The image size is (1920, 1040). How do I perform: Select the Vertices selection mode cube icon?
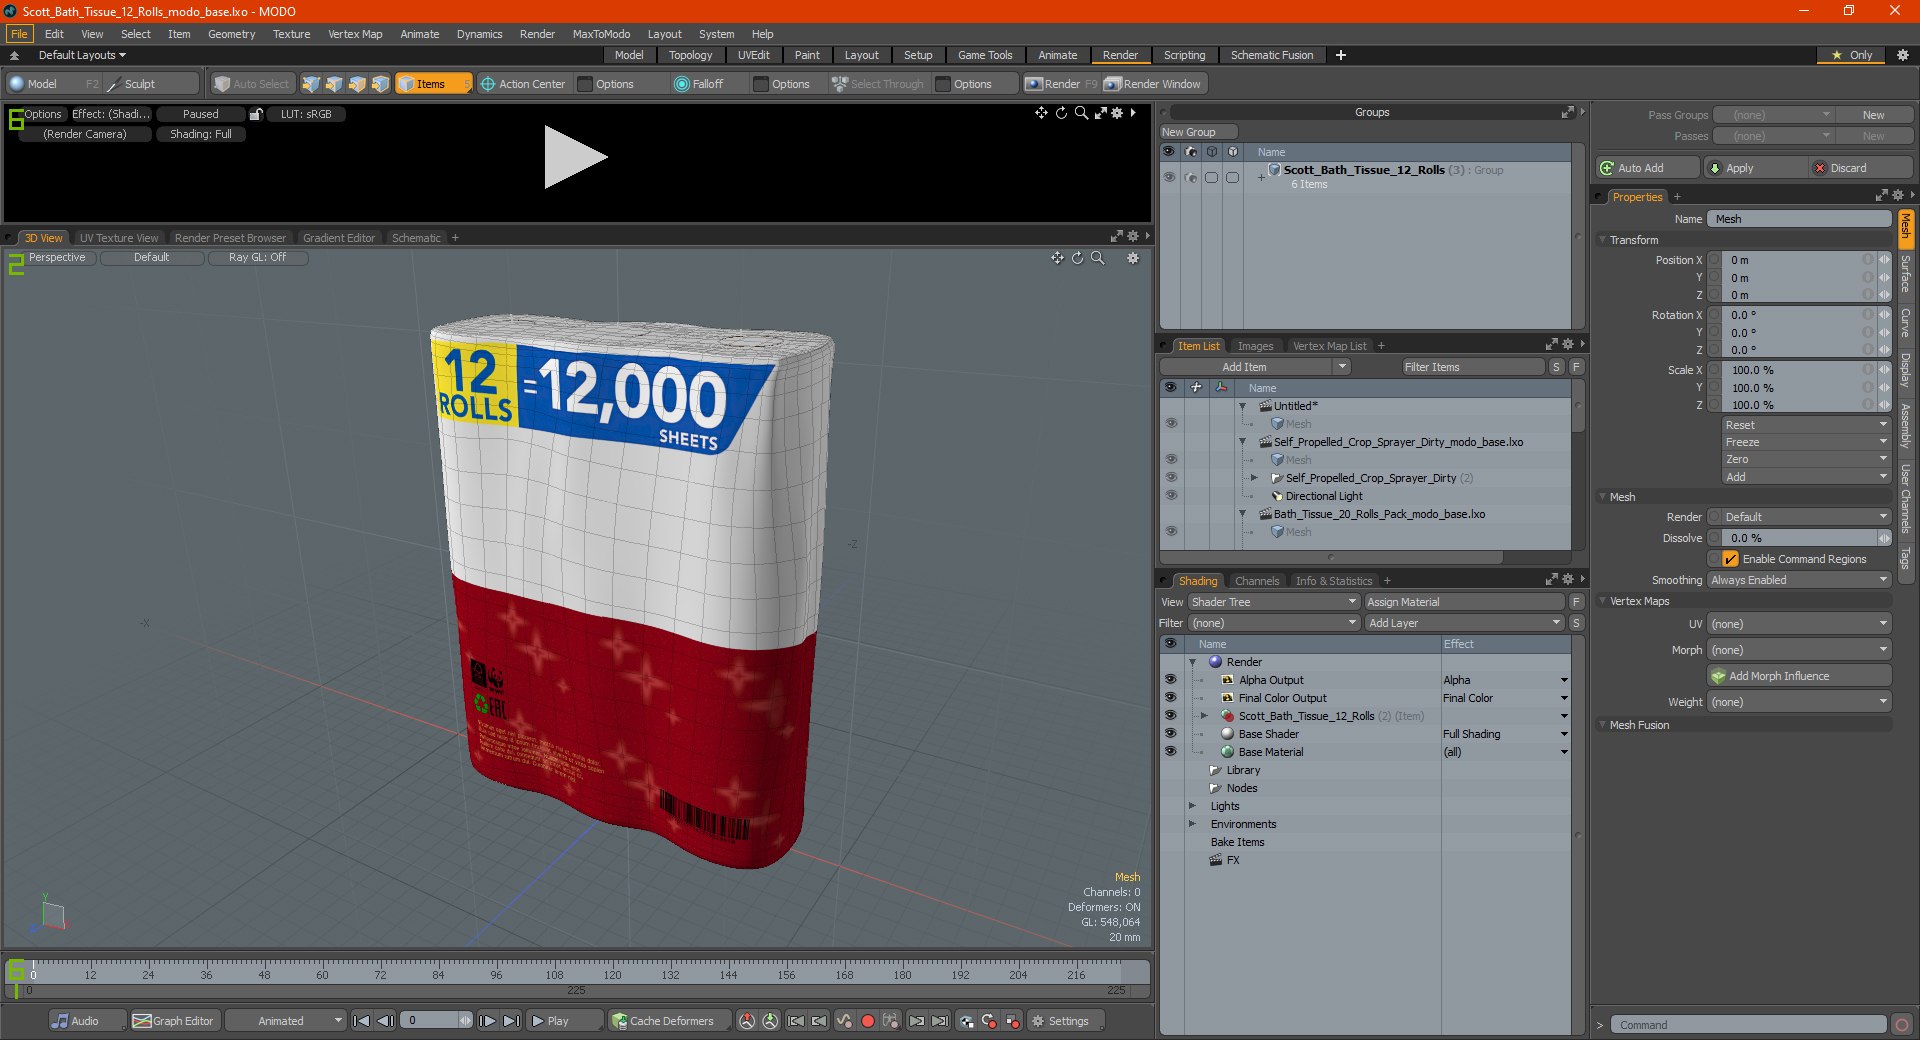(x=311, y=84)
